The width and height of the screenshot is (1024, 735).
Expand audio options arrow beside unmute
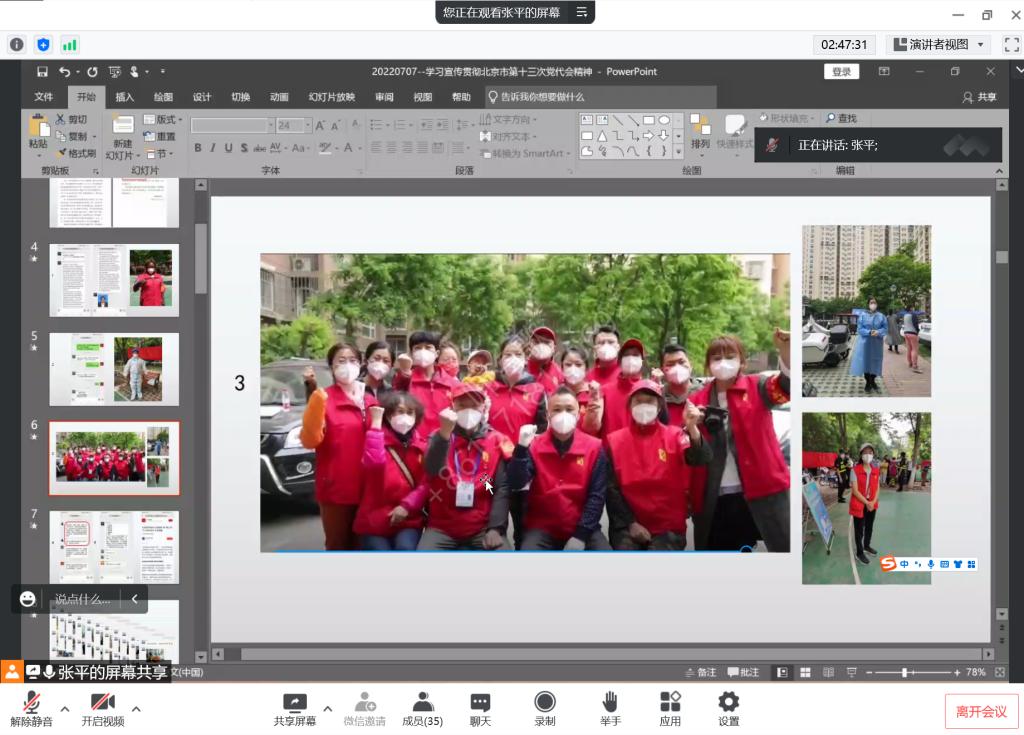(65, 709)
